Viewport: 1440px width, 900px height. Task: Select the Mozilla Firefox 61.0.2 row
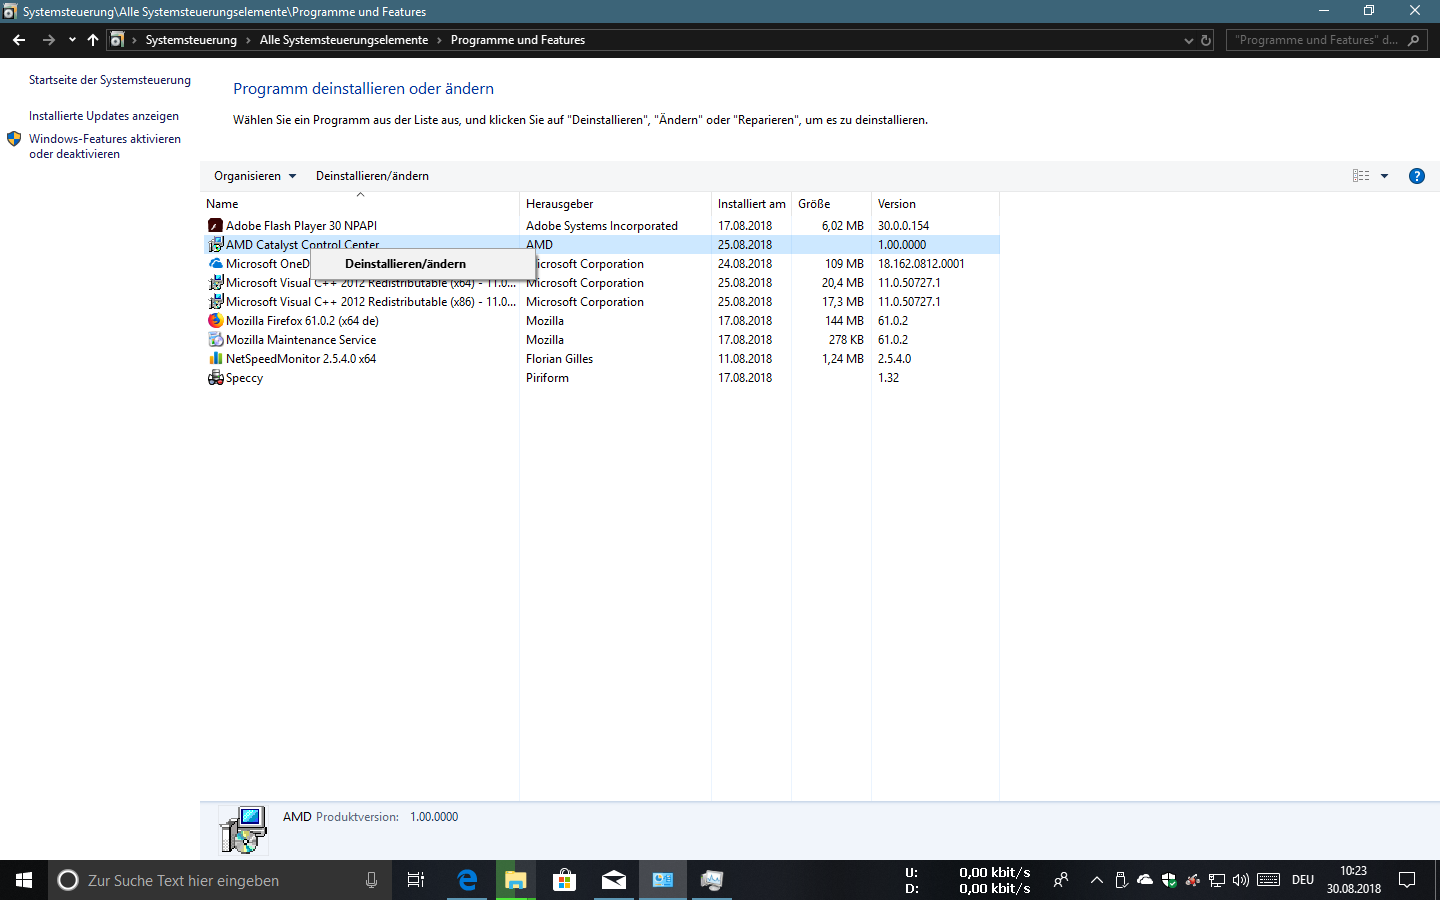tap(600, 321)
